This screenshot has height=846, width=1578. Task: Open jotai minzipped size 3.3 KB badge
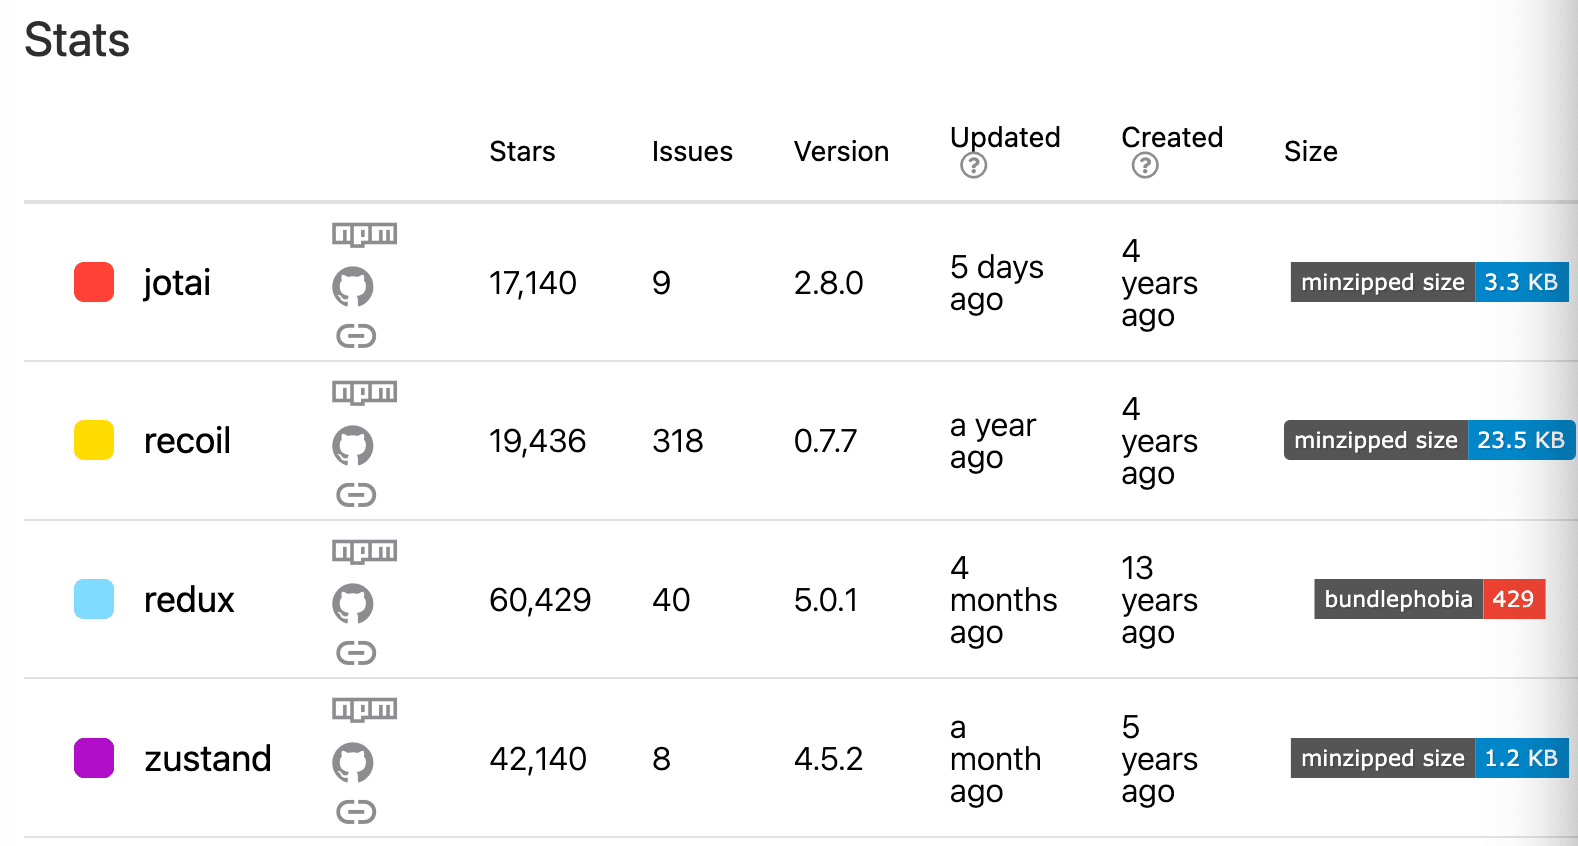(1429, 282)
